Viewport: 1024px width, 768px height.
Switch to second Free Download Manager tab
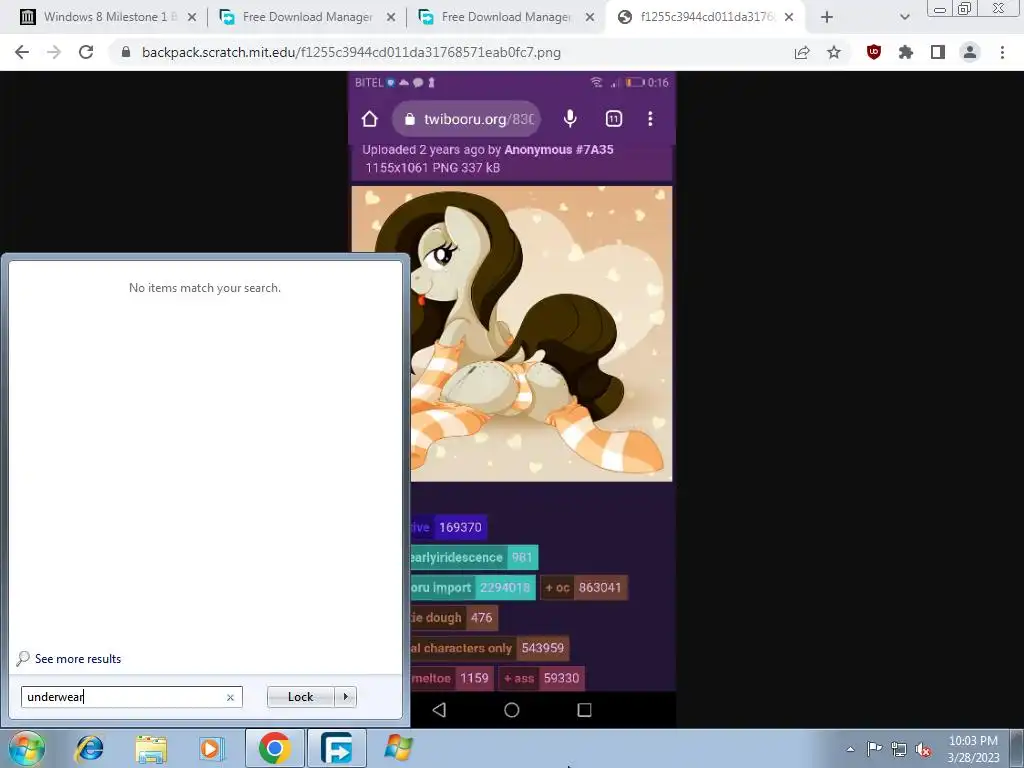click(505, 17)
